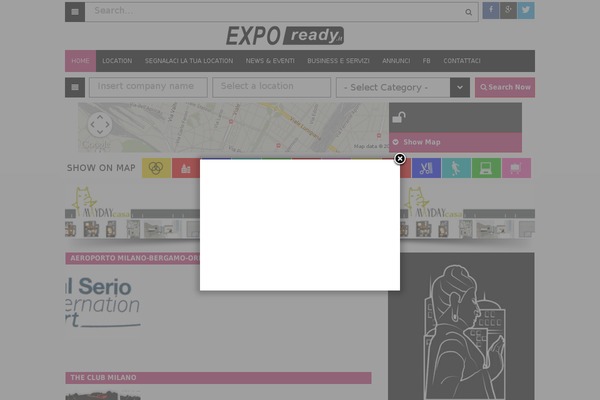This screenshot has height=400, width=600.
Task: Focus the Insert company name field
Action: click(148, 87)
